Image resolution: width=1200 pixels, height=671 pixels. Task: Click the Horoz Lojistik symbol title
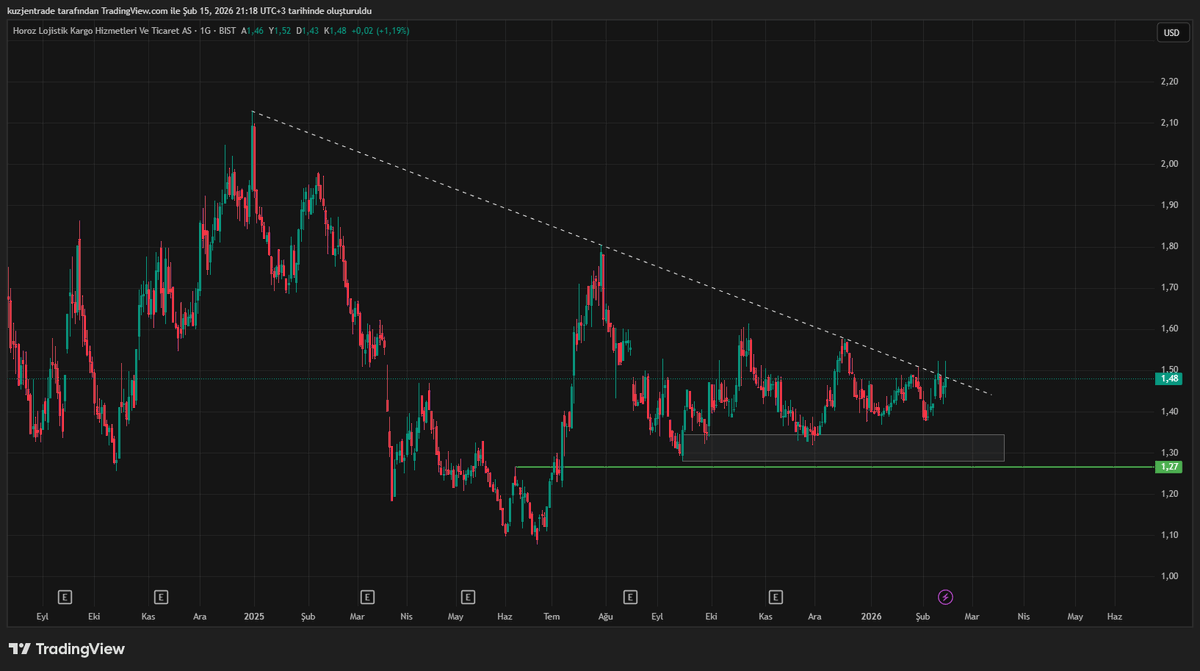coord(102,31)
